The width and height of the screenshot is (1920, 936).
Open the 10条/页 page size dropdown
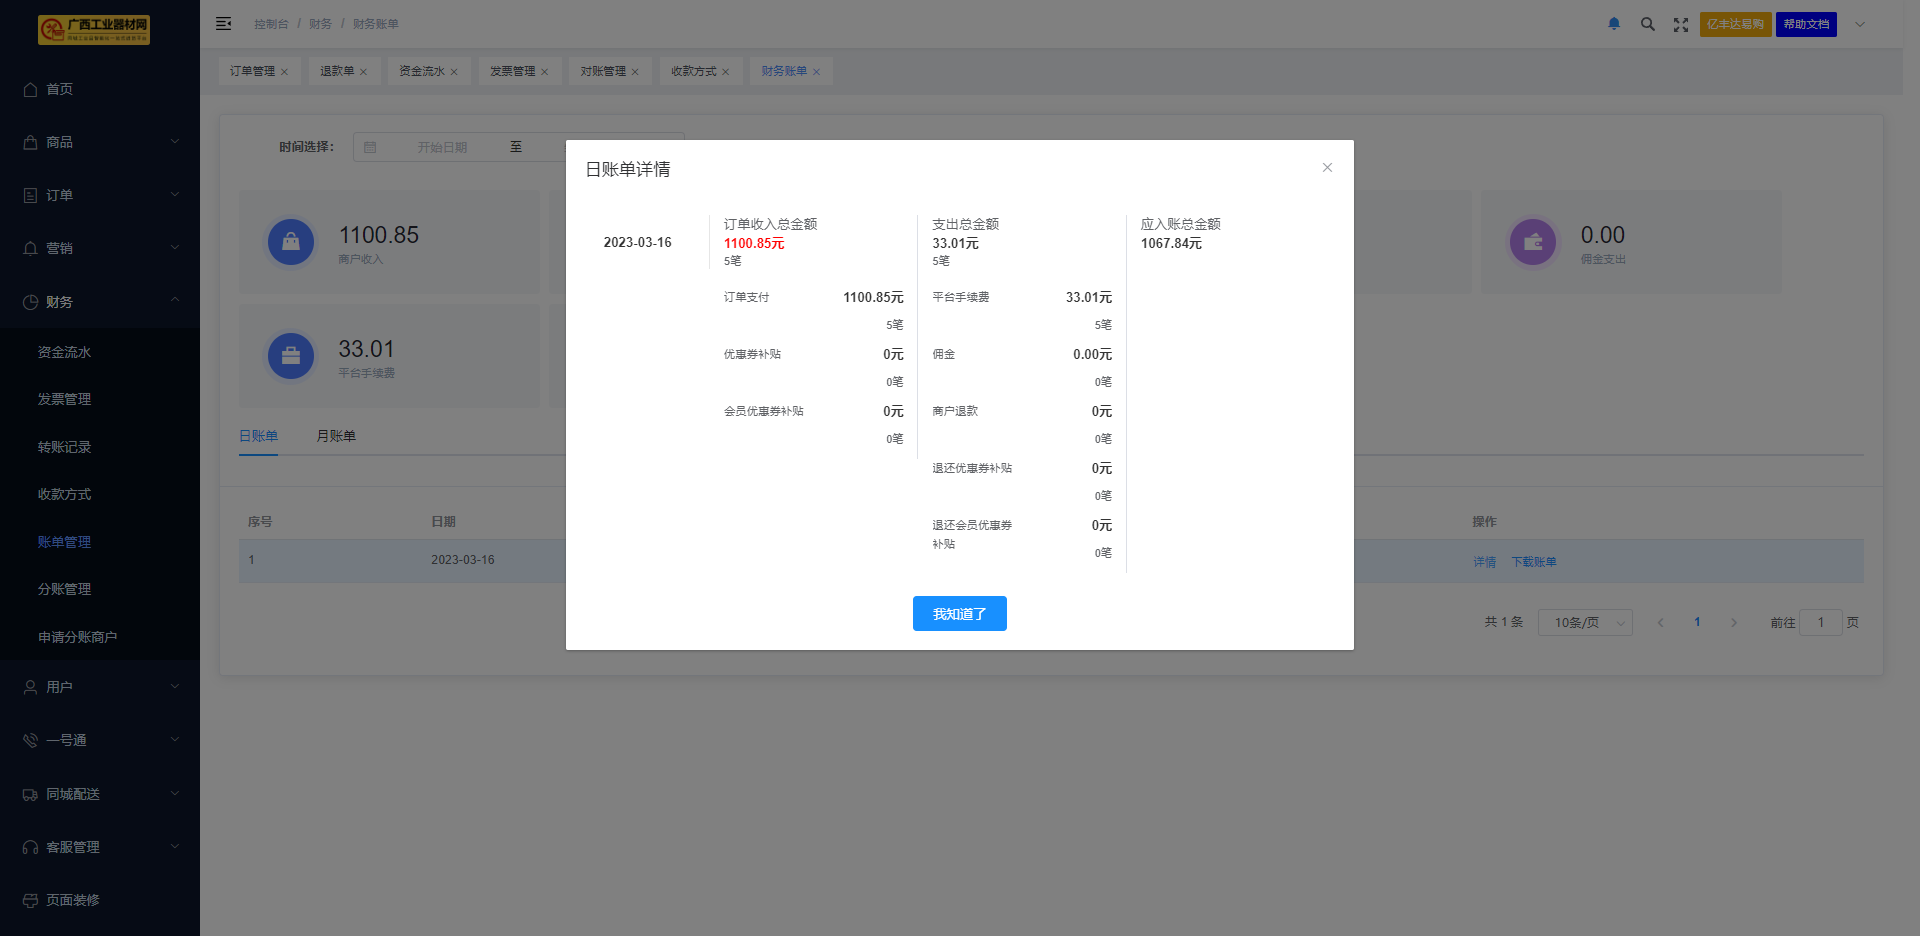point(1585,623)
